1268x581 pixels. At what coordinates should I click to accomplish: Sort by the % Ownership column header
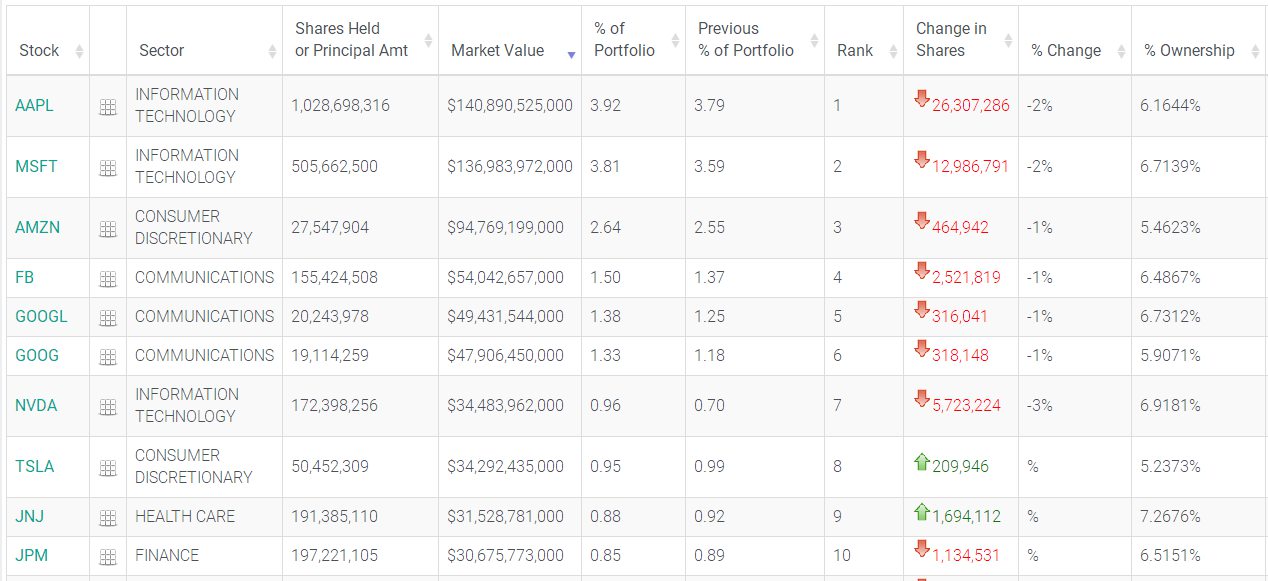click(x=1189, y=51)
